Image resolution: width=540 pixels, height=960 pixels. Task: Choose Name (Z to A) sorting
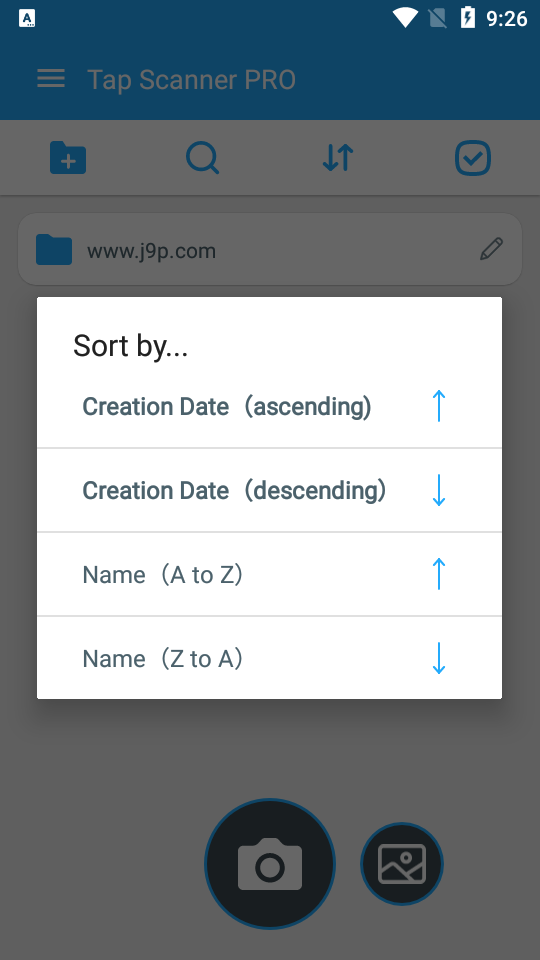coord(269,658)
